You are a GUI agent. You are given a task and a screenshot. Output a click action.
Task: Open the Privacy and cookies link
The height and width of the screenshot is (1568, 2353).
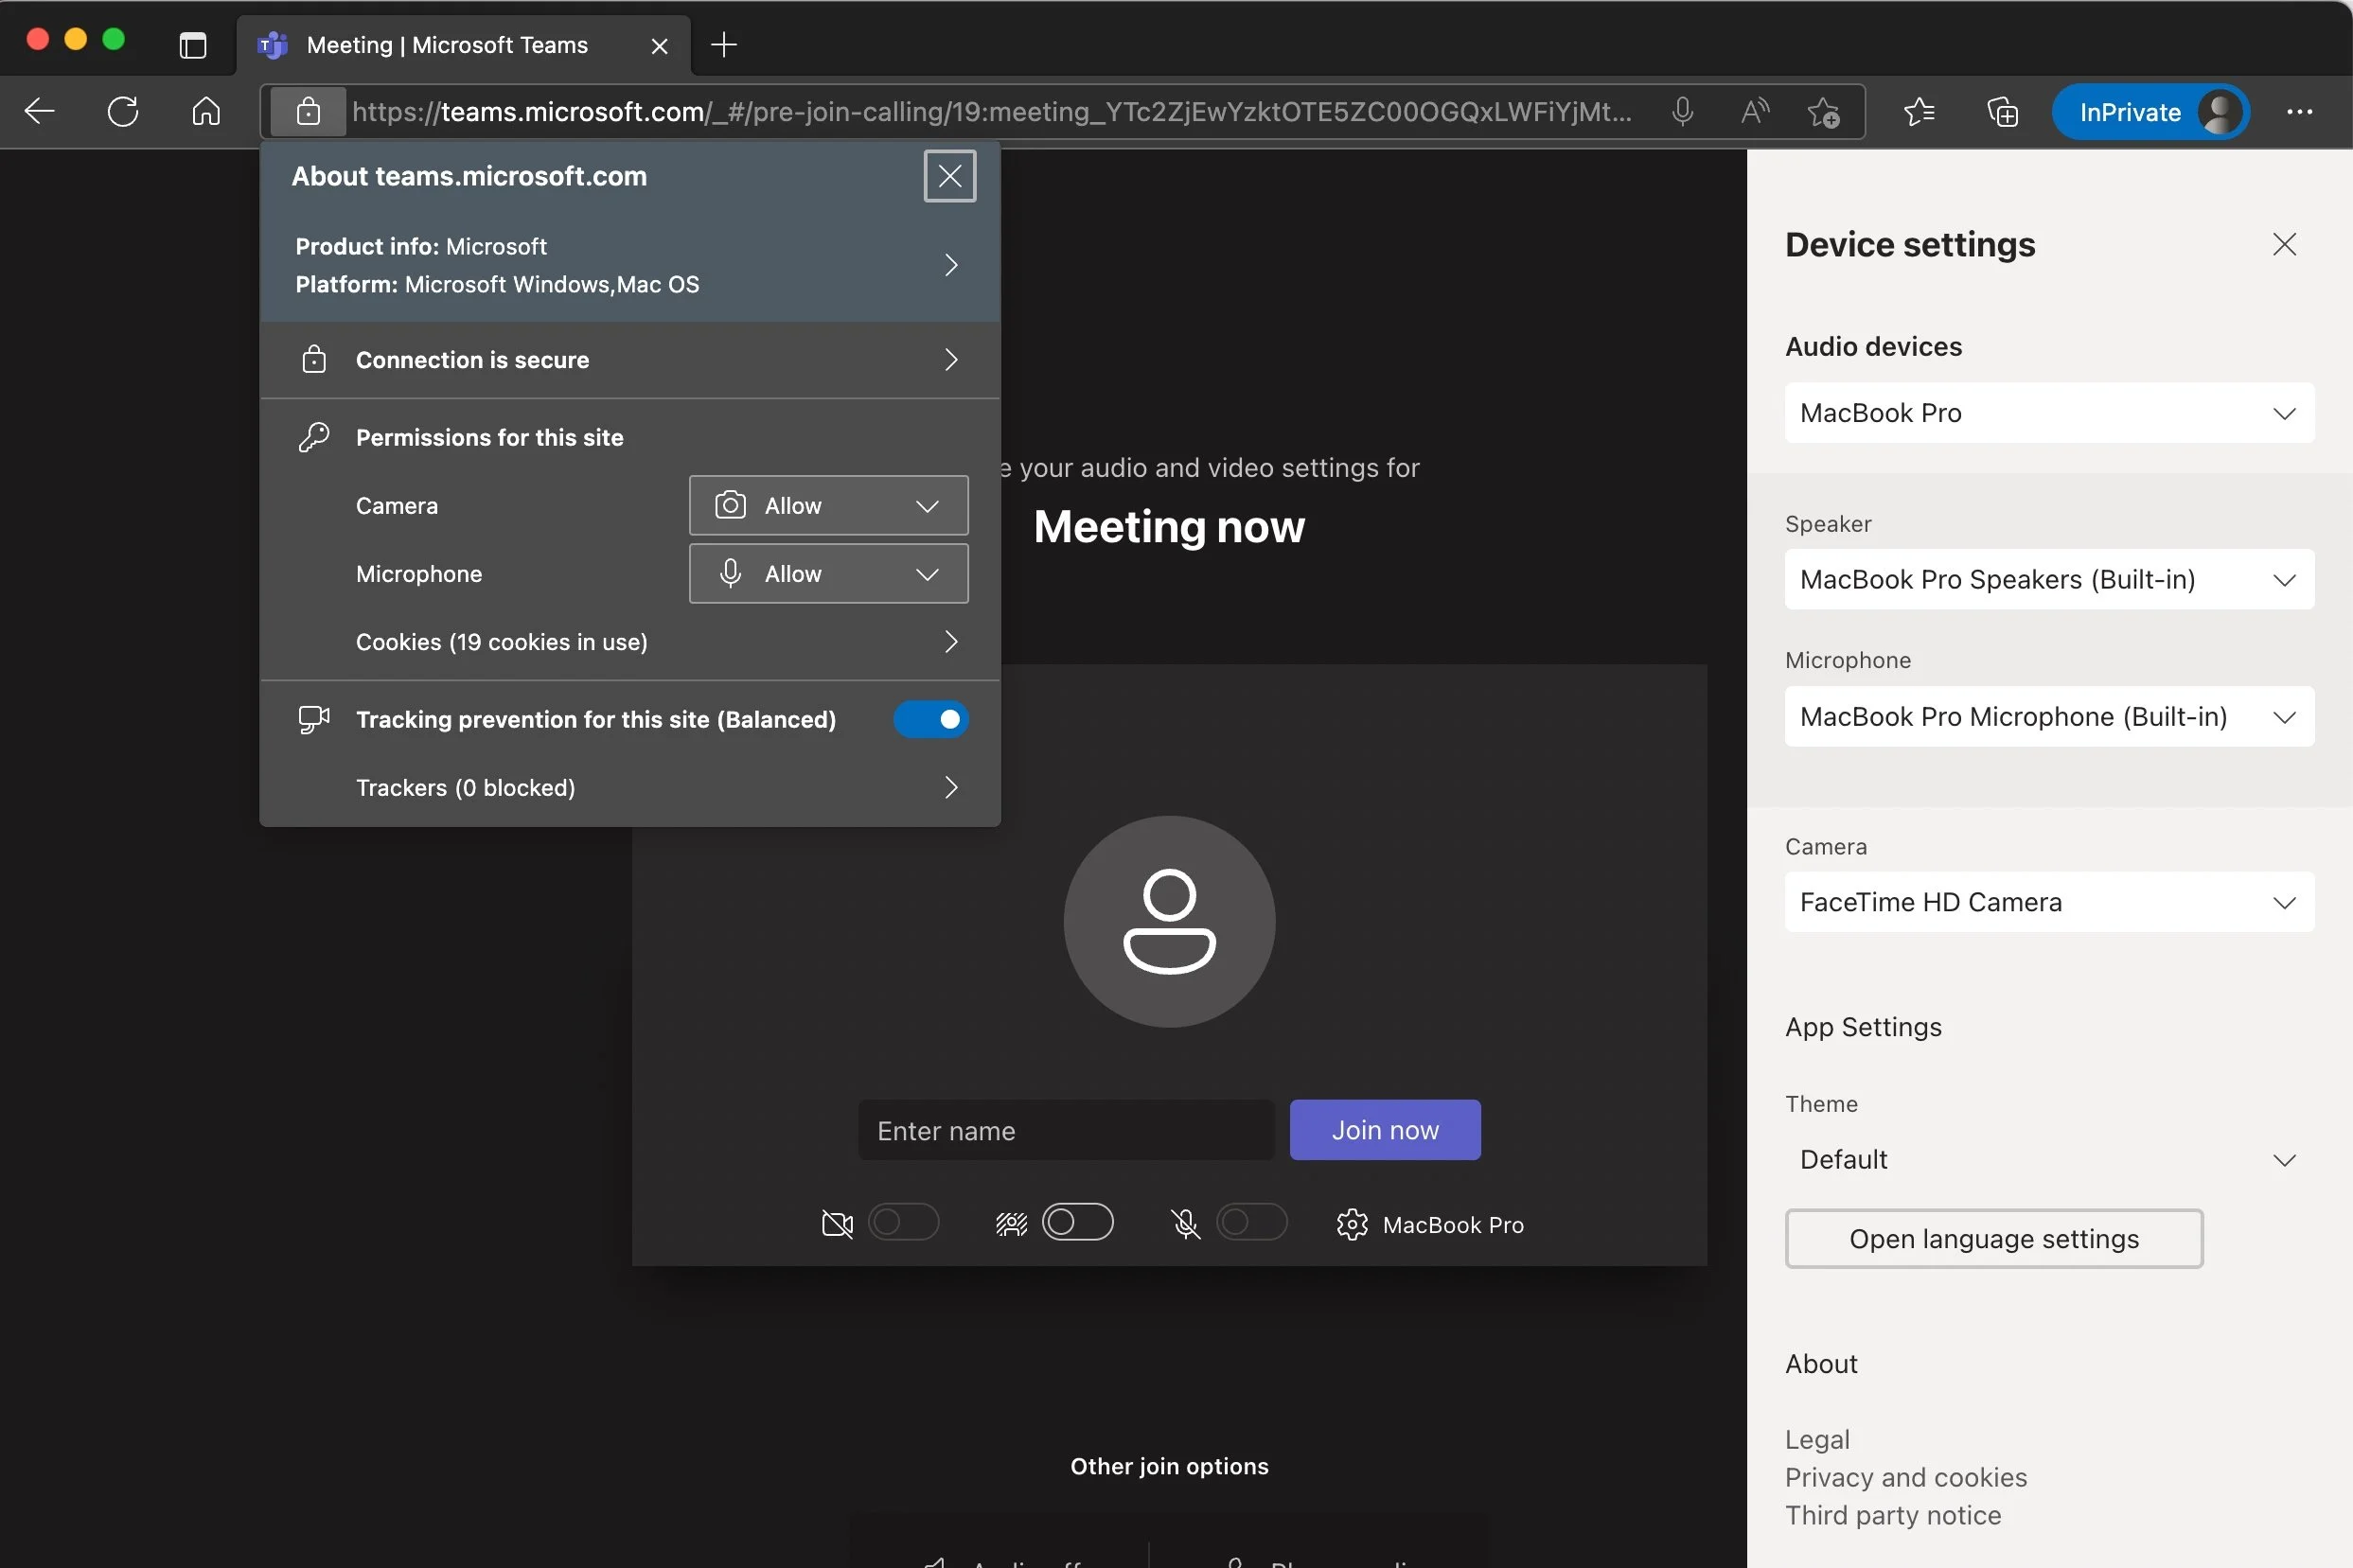(1904, 1477)
